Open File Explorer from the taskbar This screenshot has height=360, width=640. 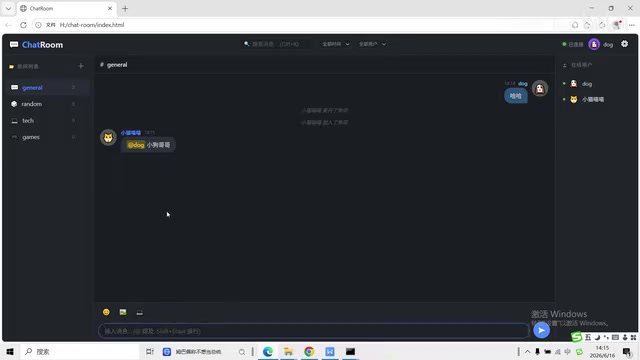(289, 351)
